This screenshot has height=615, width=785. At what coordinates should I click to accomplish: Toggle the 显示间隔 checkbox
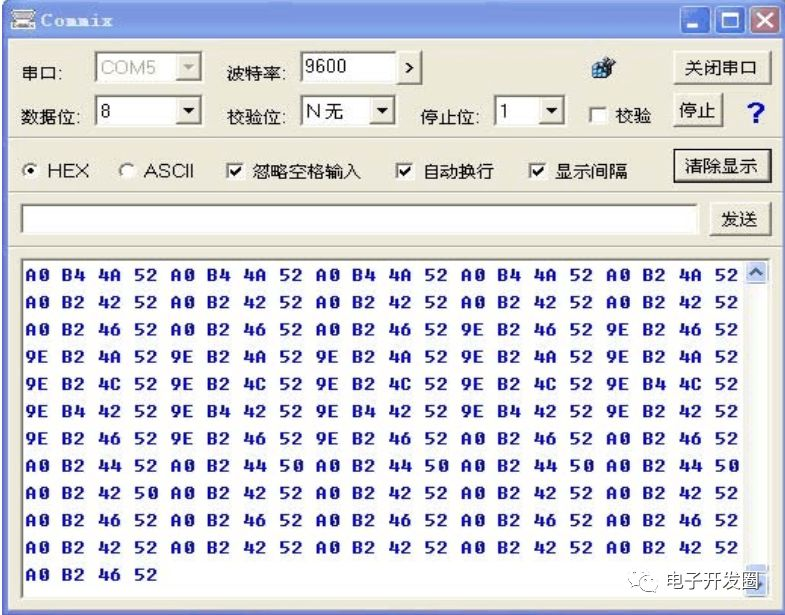(536, 171)
